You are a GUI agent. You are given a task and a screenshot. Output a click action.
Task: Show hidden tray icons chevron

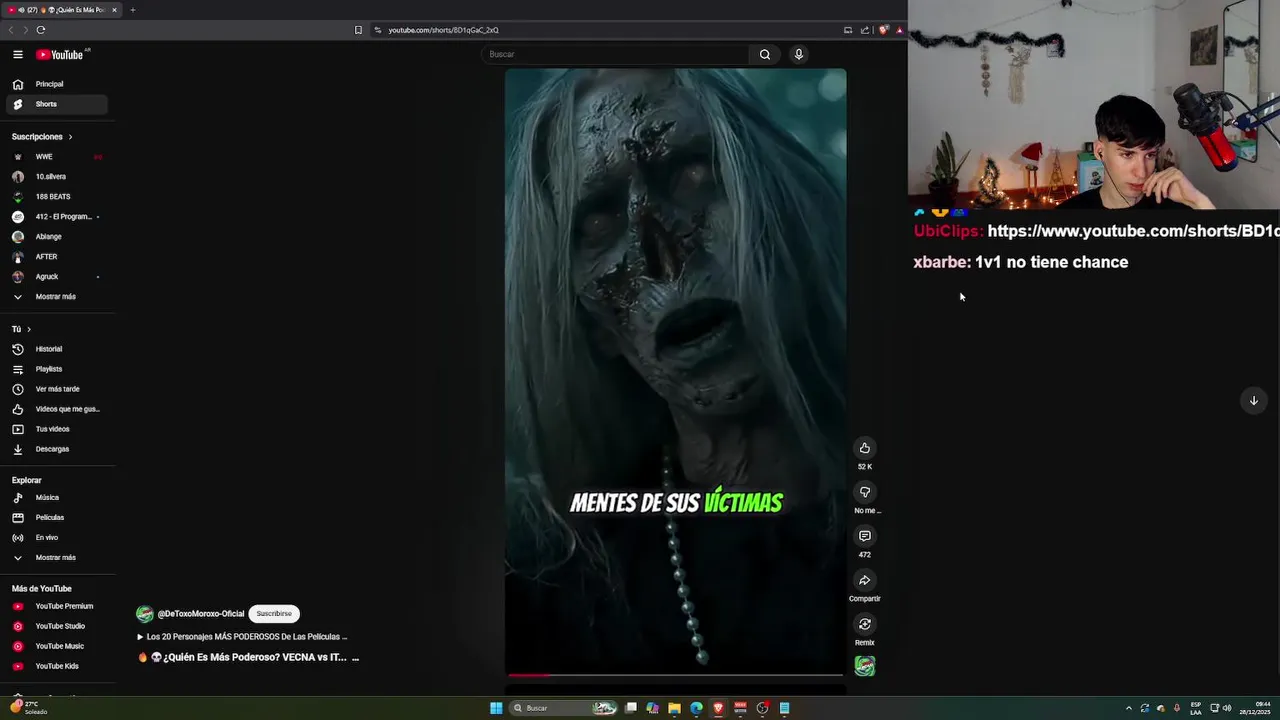click(x=1129, y=708)
